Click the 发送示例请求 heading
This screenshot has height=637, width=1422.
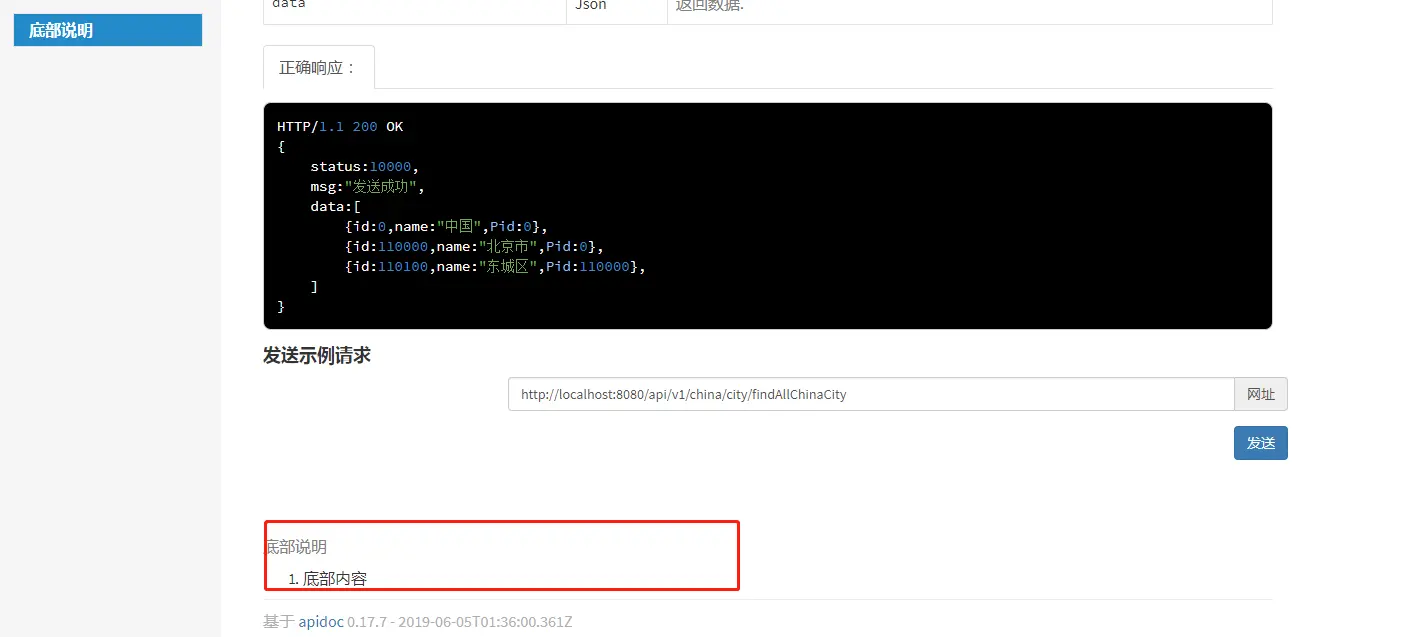(x=317, y=355)
